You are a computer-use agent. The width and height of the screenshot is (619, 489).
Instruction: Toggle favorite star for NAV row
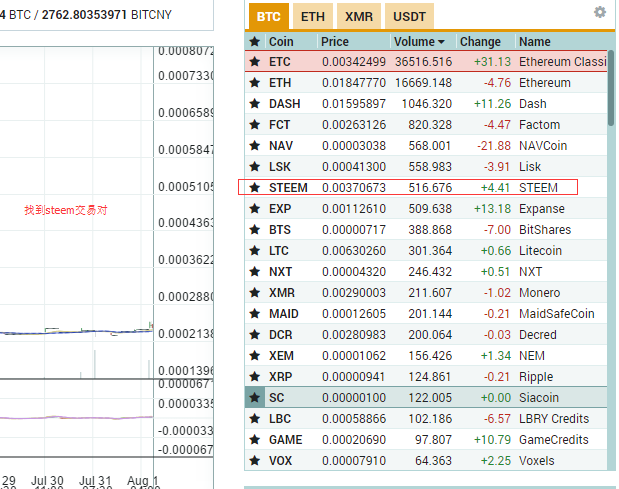tap(255, 146)
